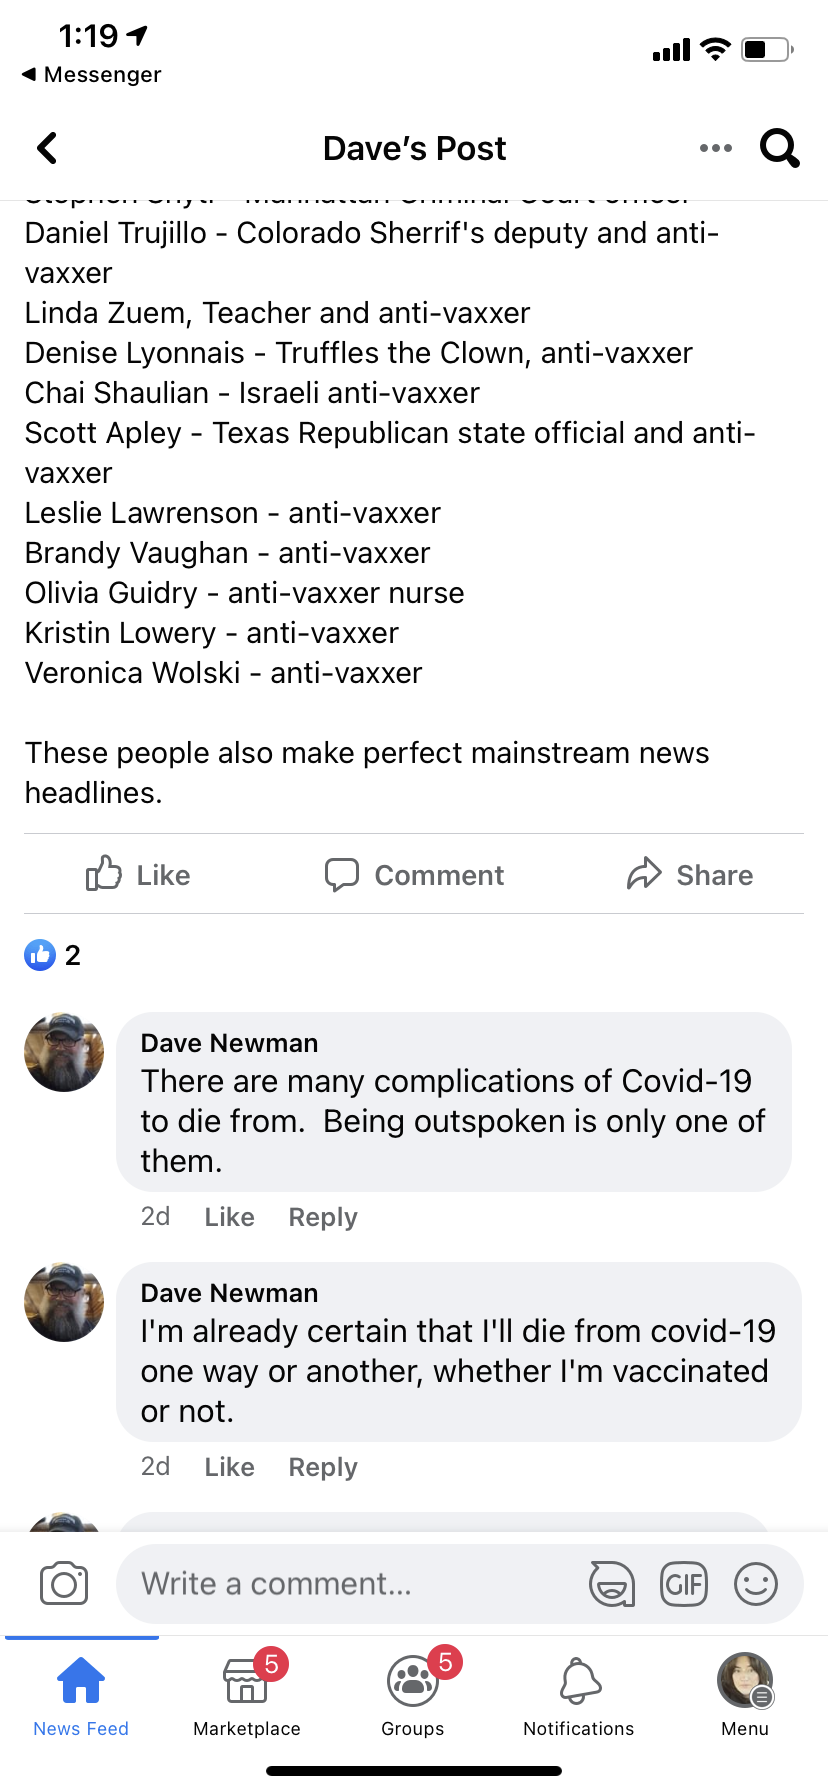Reply to the 'already certain' comment
The width and height of the screenshot is (828, 1792).
point(322,1467)
